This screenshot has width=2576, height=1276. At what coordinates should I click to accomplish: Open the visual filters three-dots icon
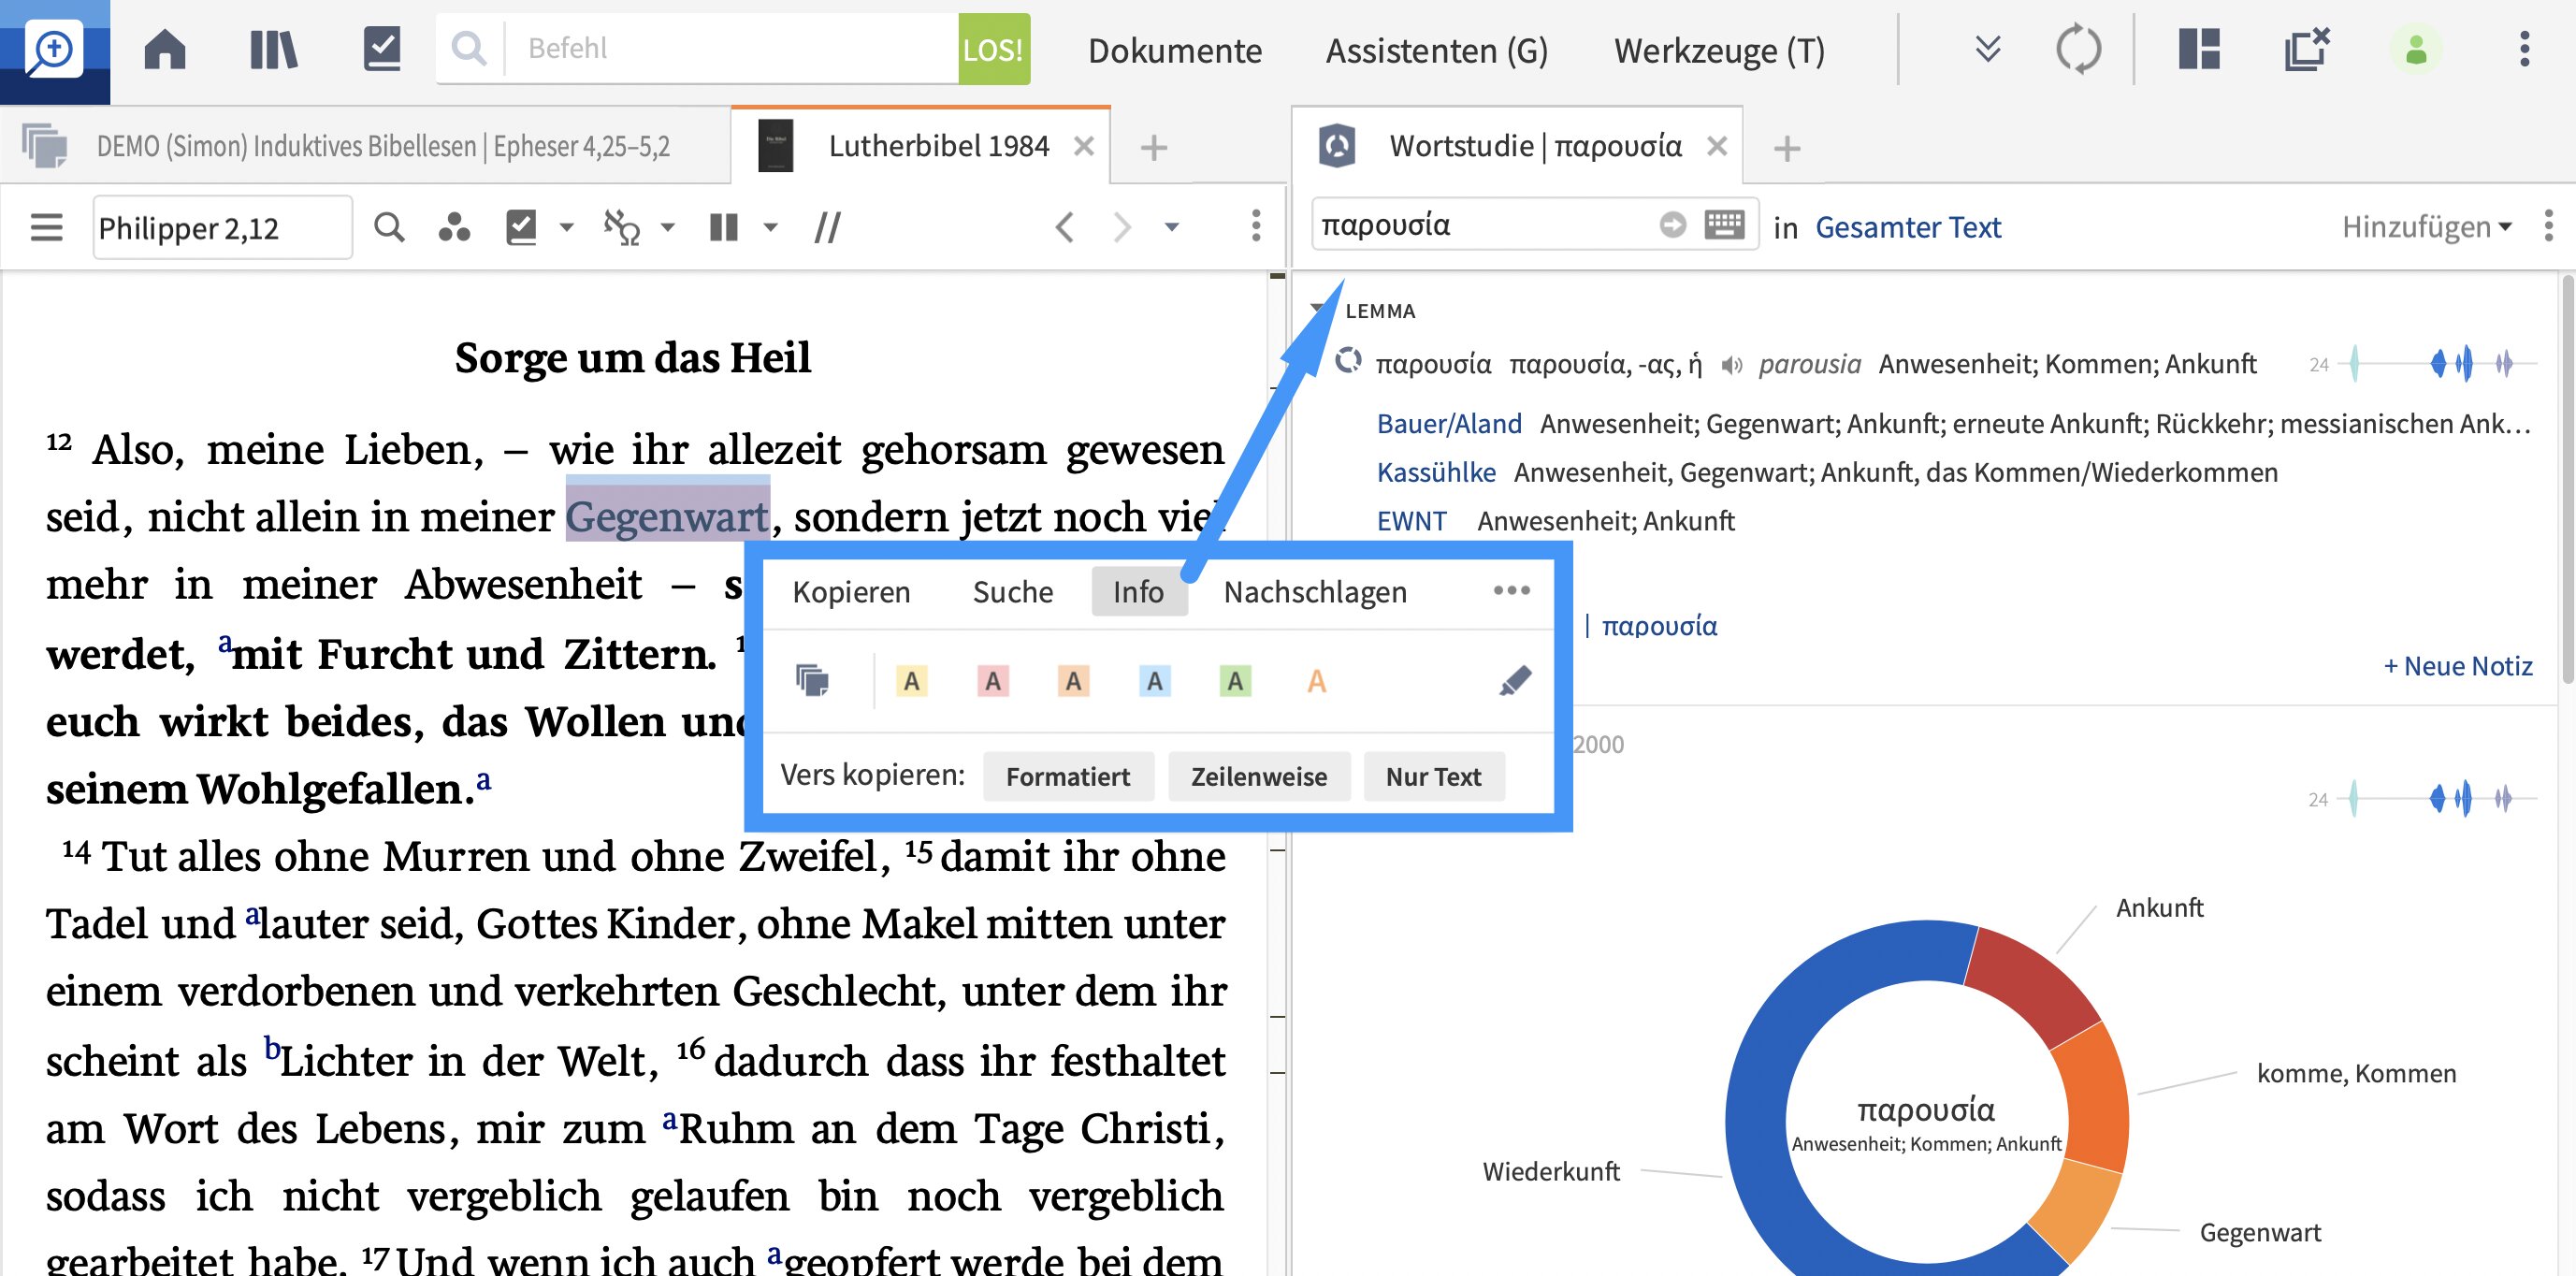coord(454,228)
